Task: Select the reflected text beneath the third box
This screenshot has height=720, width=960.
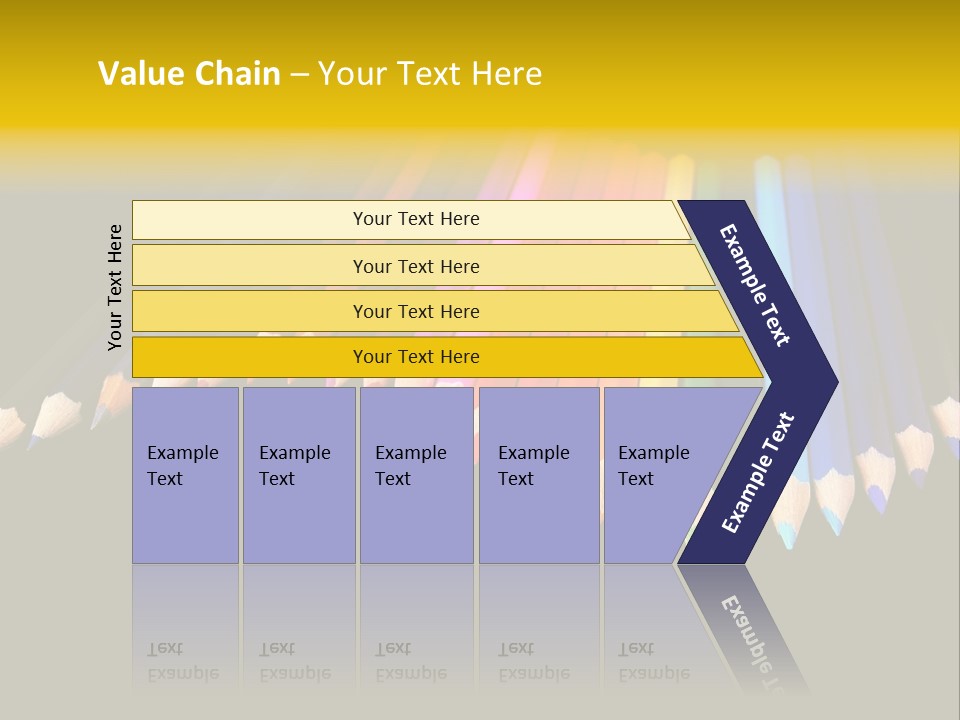Action: (x=410, y=662)
